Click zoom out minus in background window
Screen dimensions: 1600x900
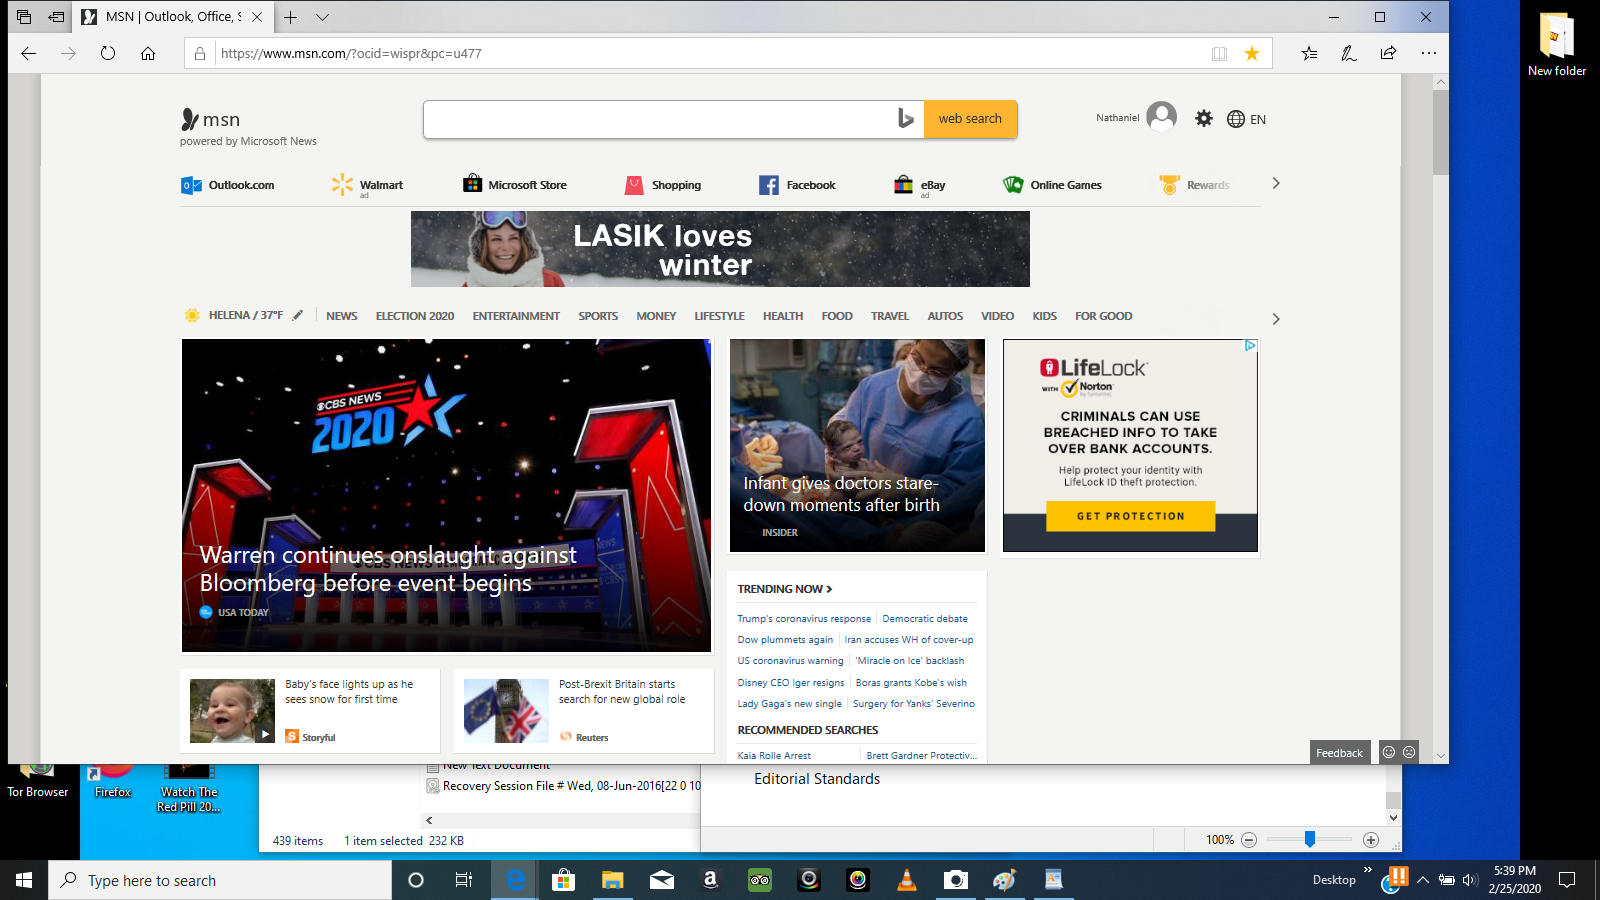click(1249, 840)
